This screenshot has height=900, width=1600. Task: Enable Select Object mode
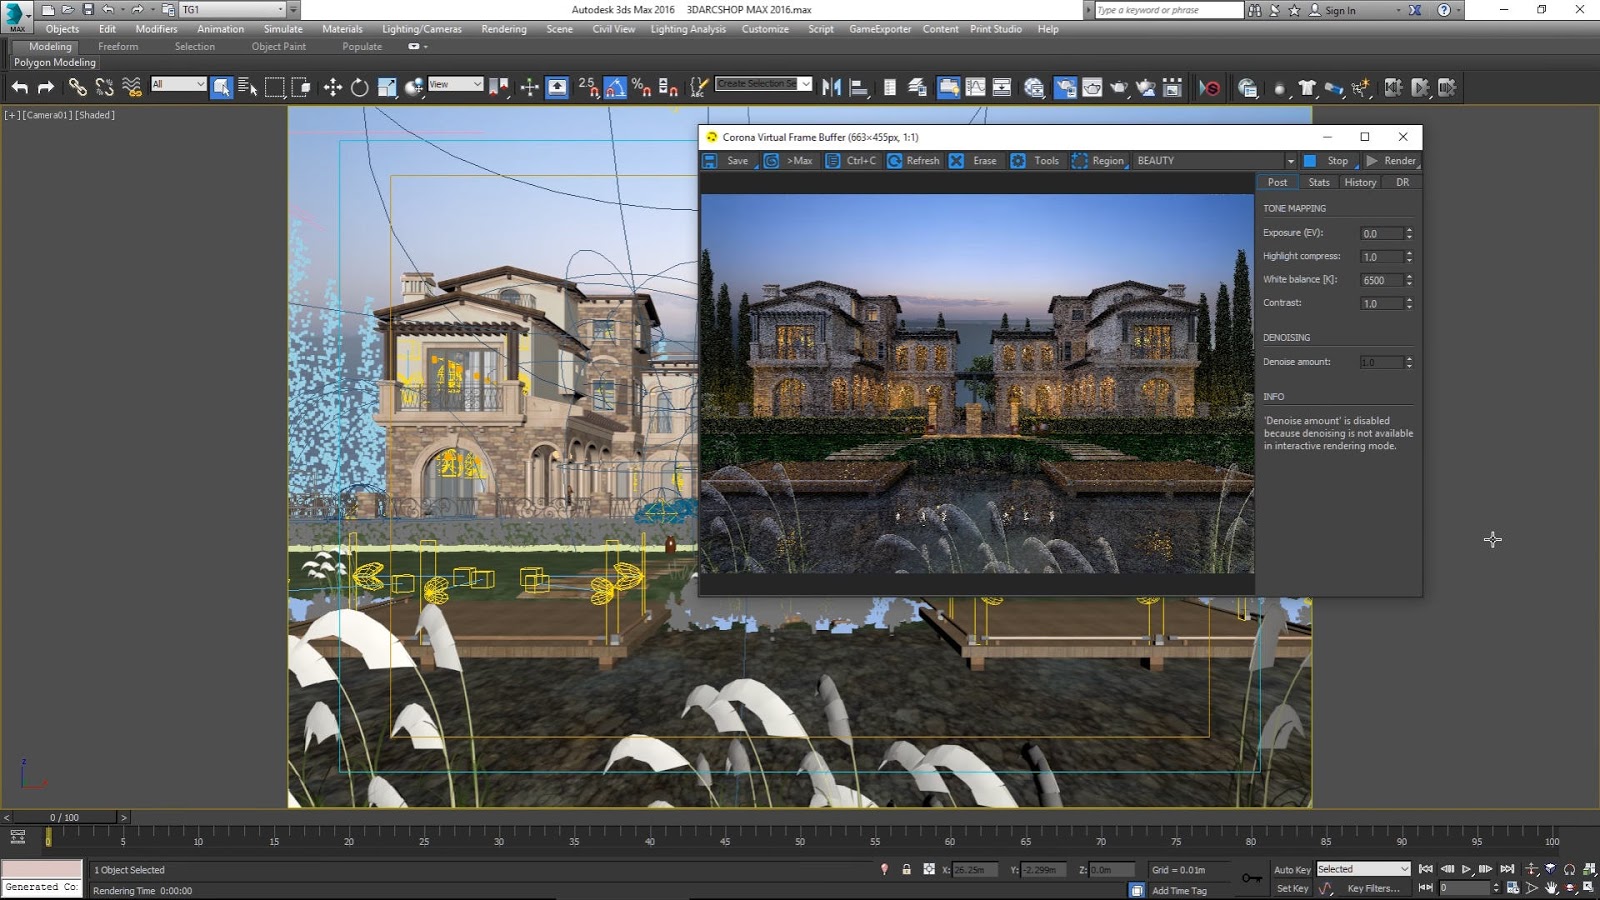[222, 86]
